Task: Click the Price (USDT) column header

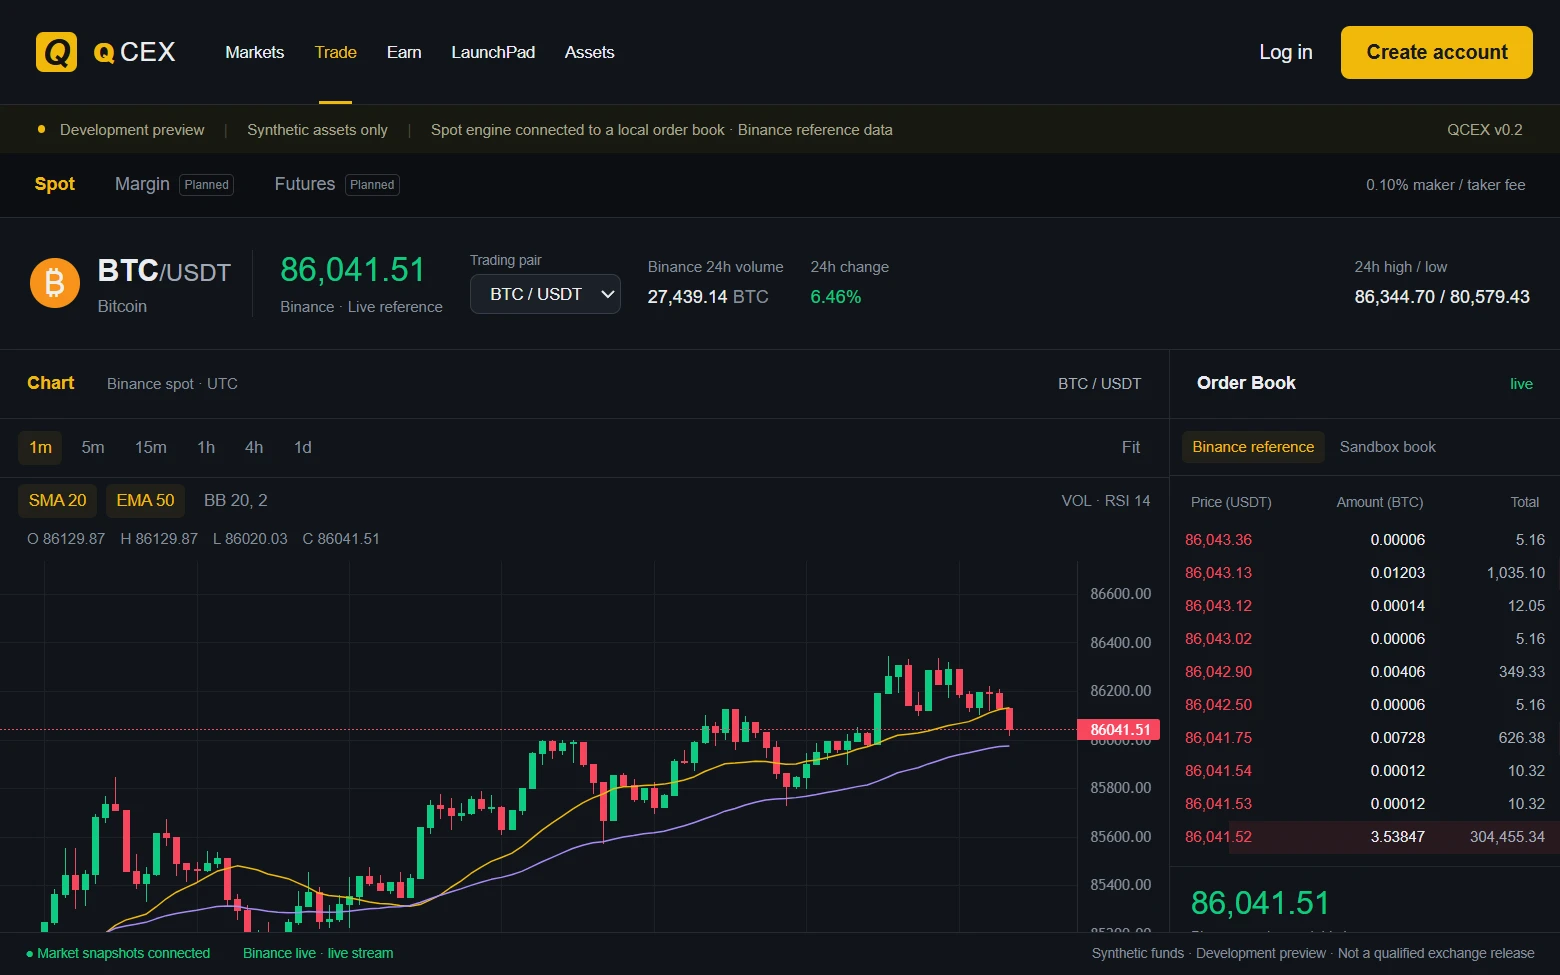Action: click(x=1231, y=502)
